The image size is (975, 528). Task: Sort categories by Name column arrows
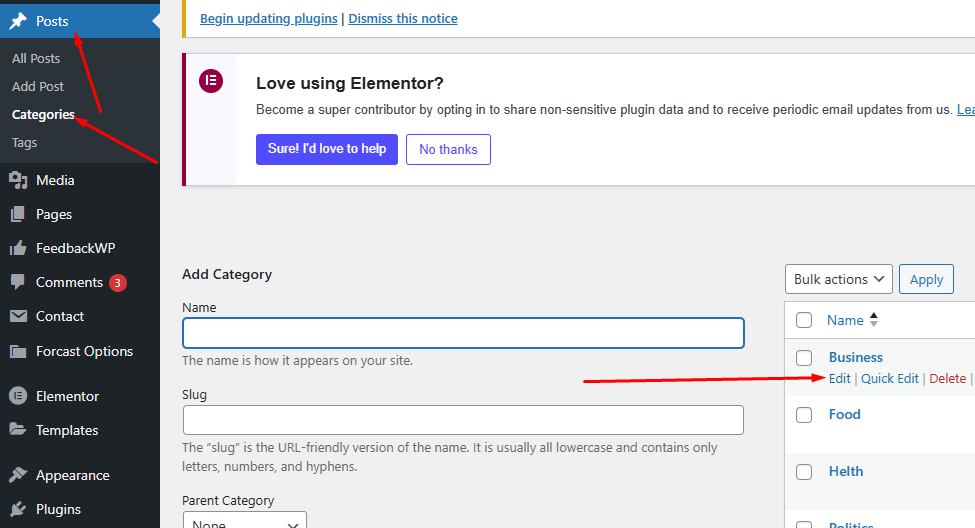874,320
